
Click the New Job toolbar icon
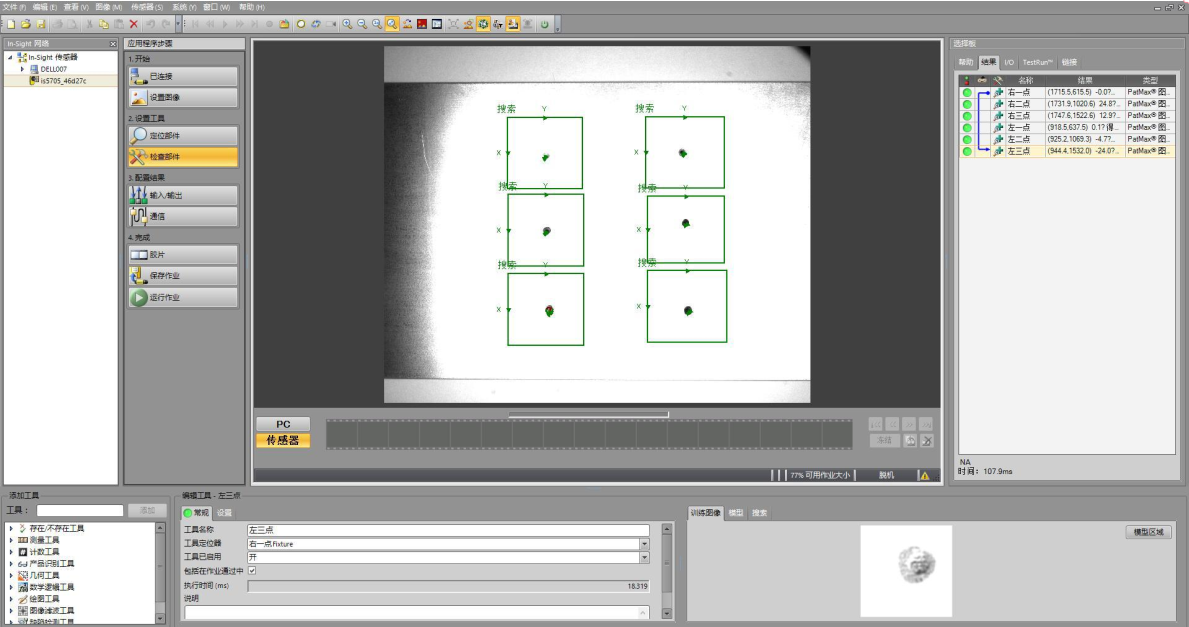[11, 23]
